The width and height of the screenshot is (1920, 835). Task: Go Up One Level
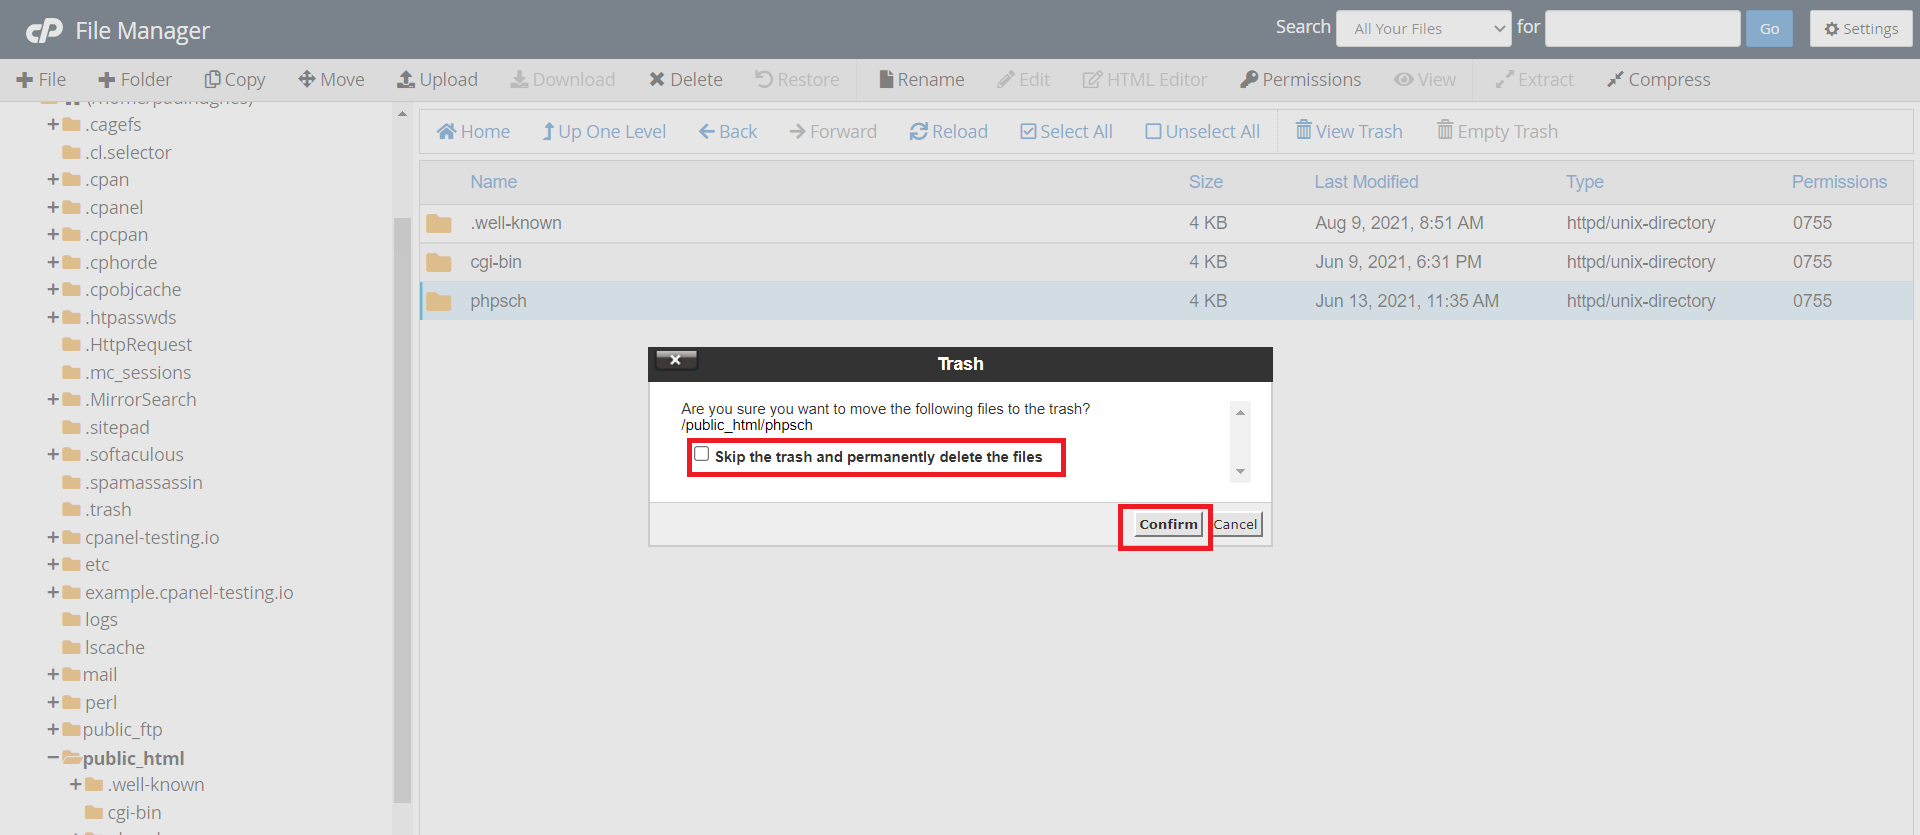coord(603,132)
